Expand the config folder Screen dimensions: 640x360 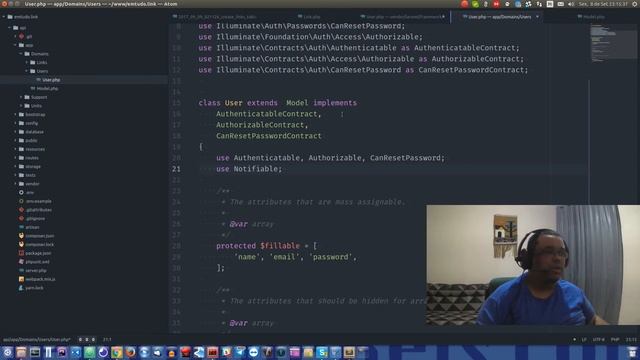click(x=16, y=123)
